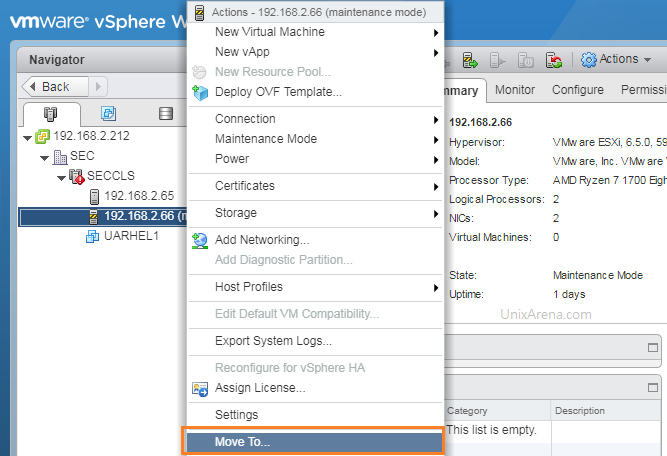Go Back in the Navigator
667x456 pixels.
[x=55, y=87]
